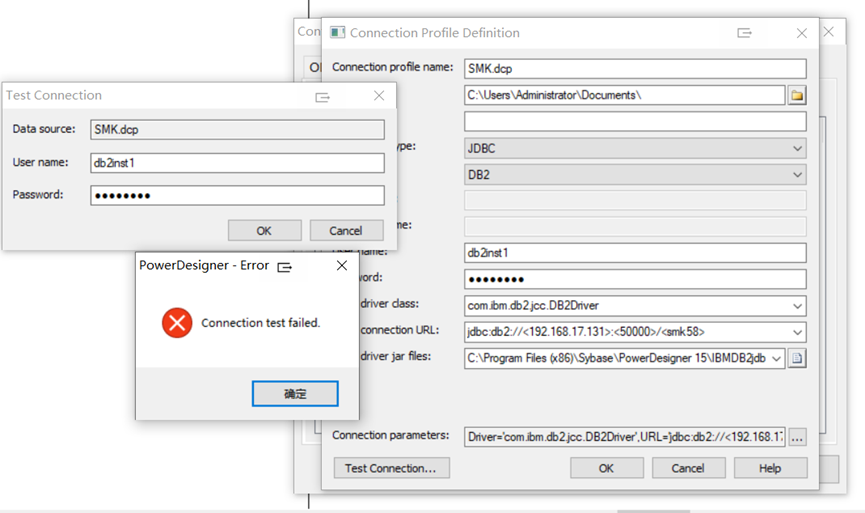Open connection parameters ellipsis button

(x=797, y=437)
